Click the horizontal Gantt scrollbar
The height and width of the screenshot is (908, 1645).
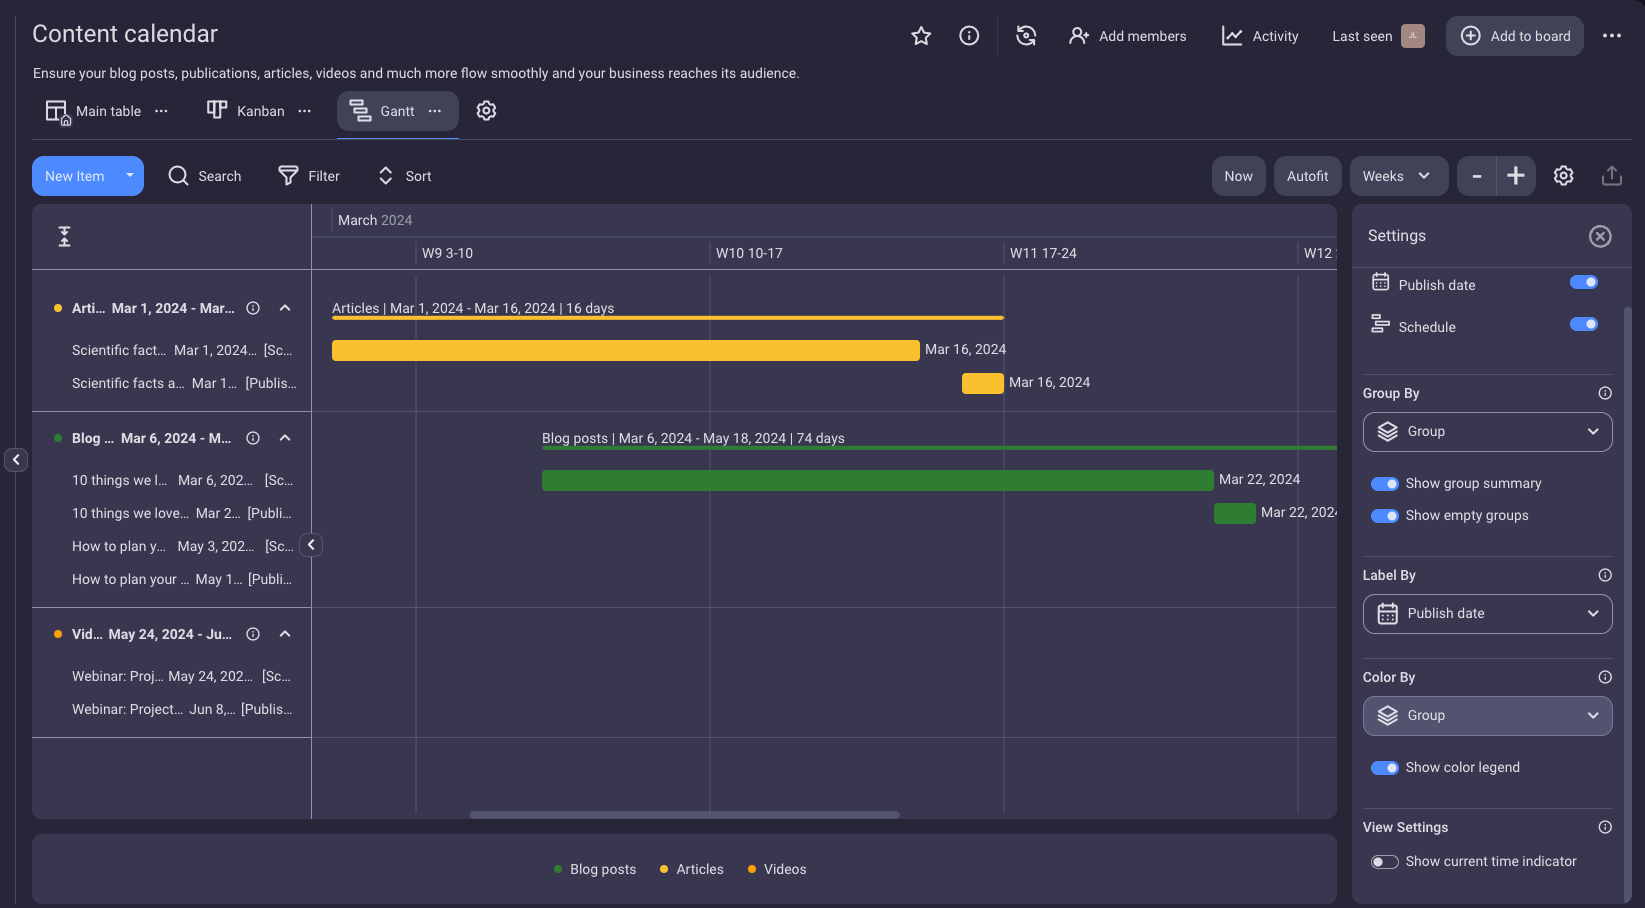[x=685, y=815]
